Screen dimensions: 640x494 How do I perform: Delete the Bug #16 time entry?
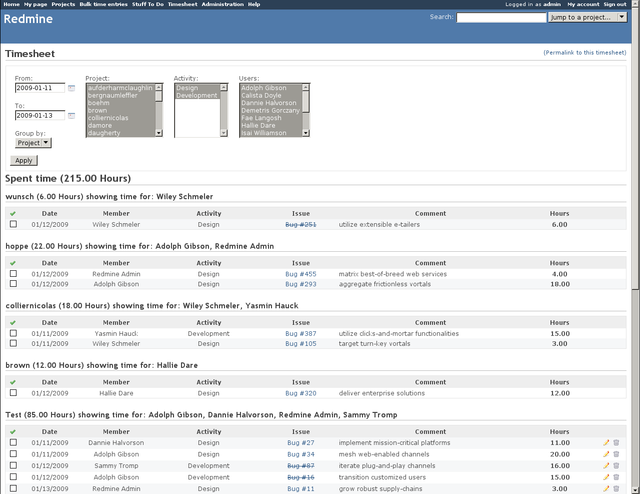pyautogui.click(x=616, y=477)
